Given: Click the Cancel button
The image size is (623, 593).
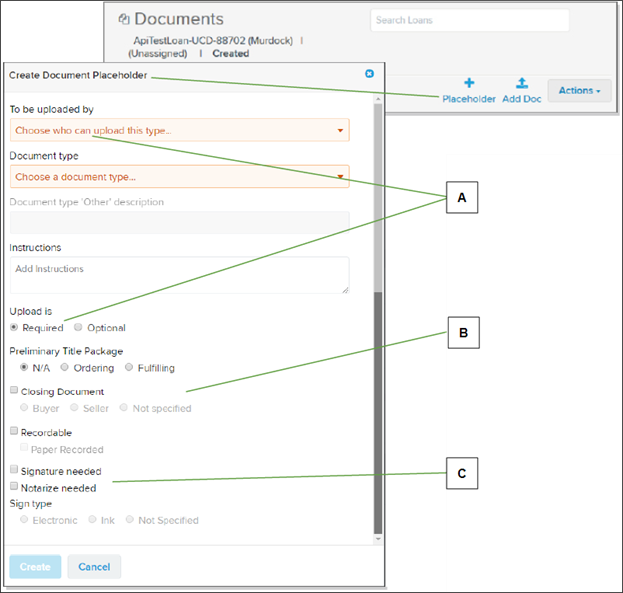Looking at the screenshot, I should [x=94, y=567].
